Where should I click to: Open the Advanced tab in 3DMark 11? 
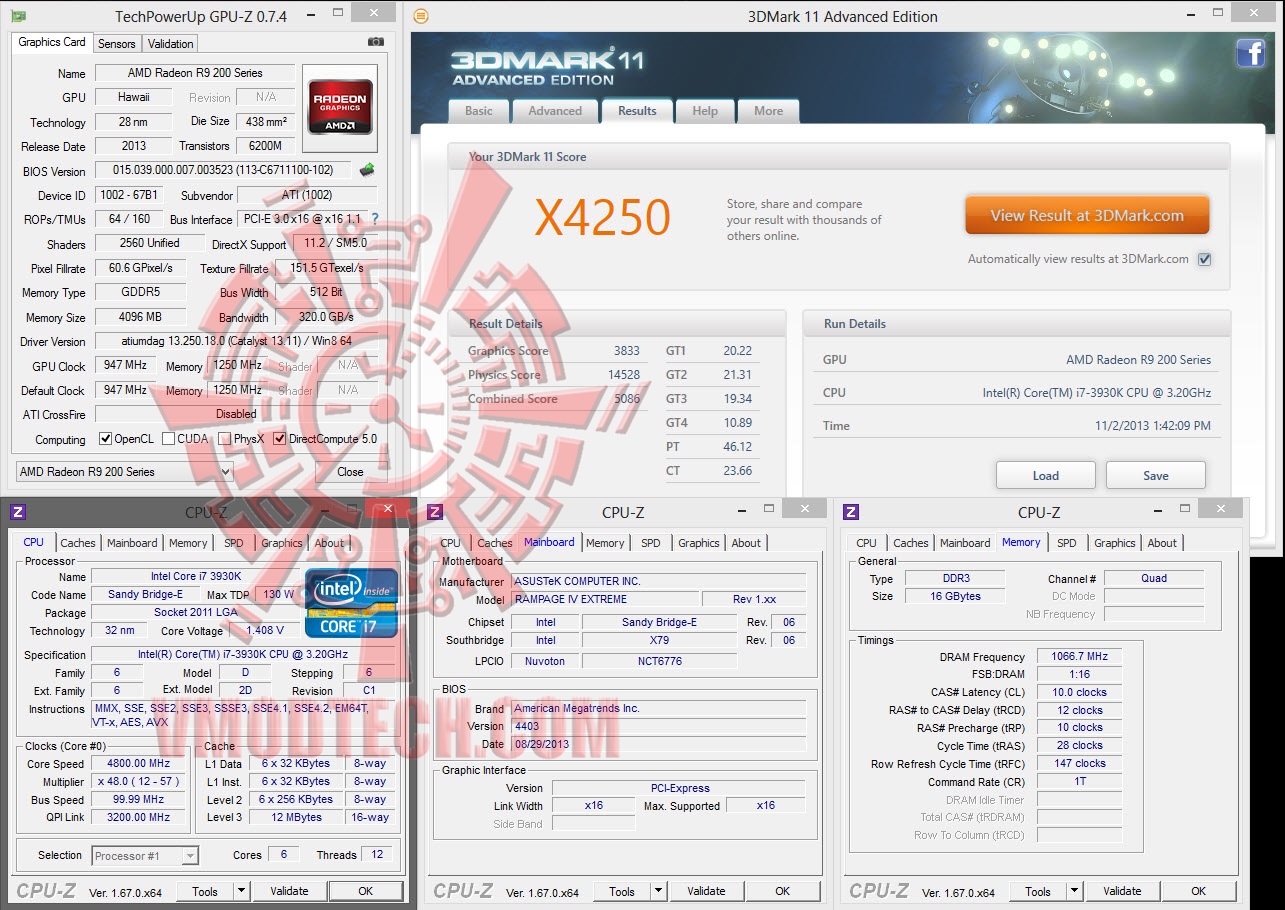(555, 111)
